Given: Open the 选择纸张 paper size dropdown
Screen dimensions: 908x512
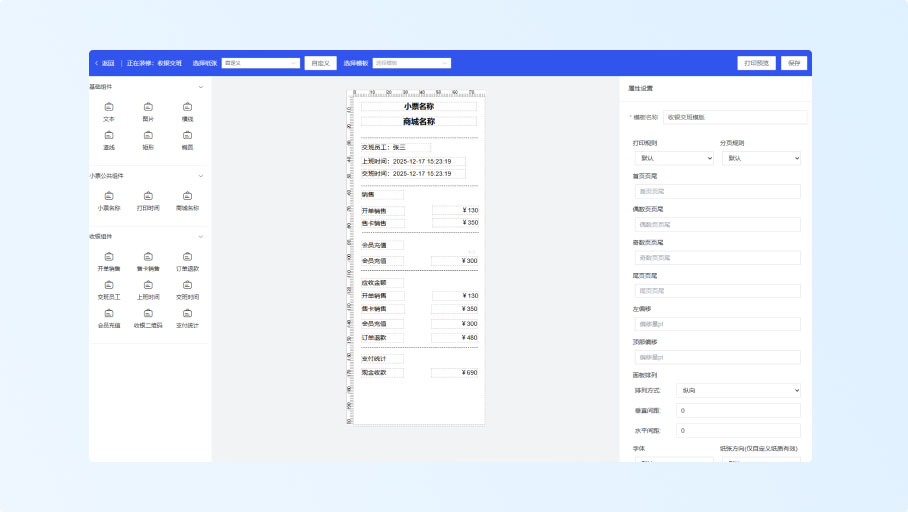Looking at the screenshot, I should click(260, 63).
